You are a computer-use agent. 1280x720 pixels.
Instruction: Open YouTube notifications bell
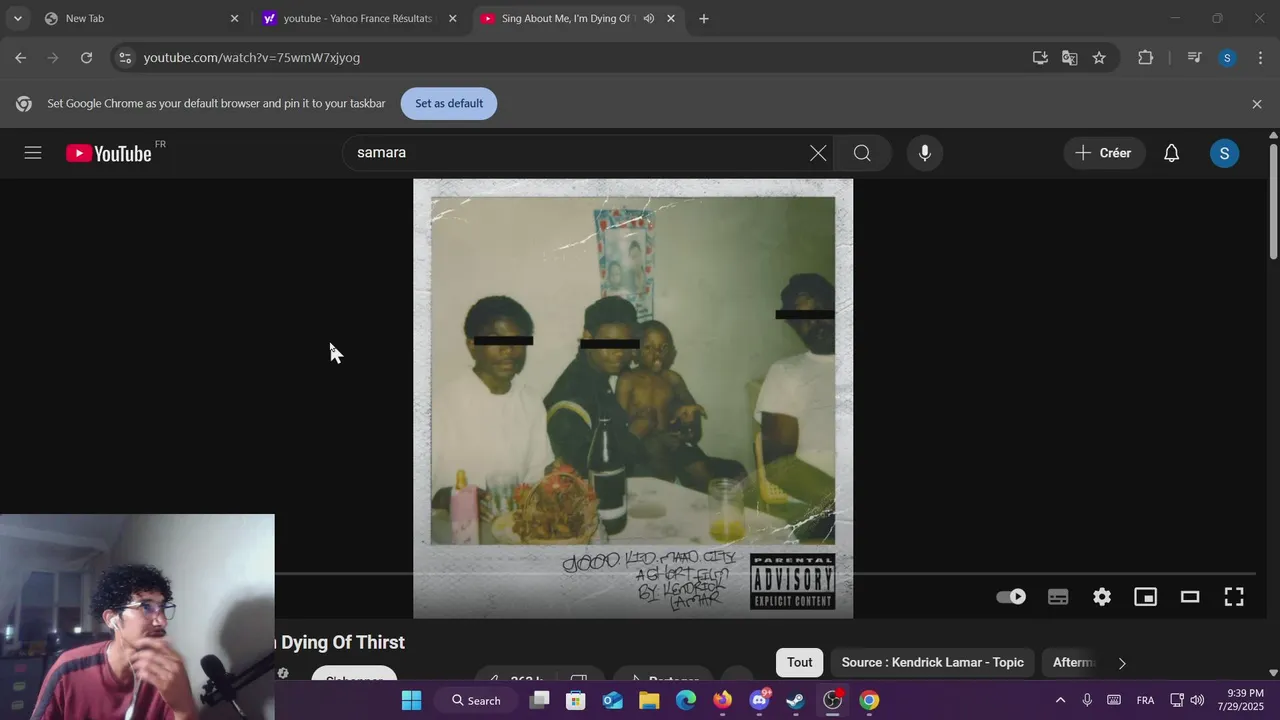tap(1171, 153)
